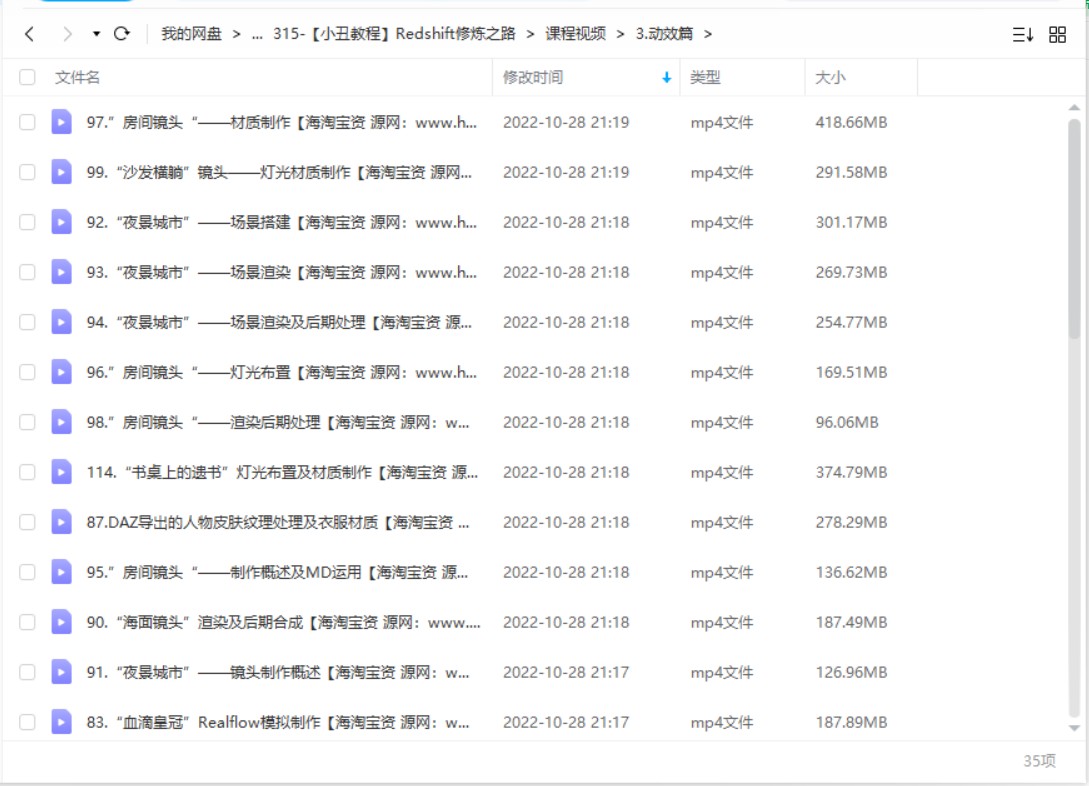Click the video icon of file 114
This screenshot has height=786, width=1089.
tap(61, 472)
